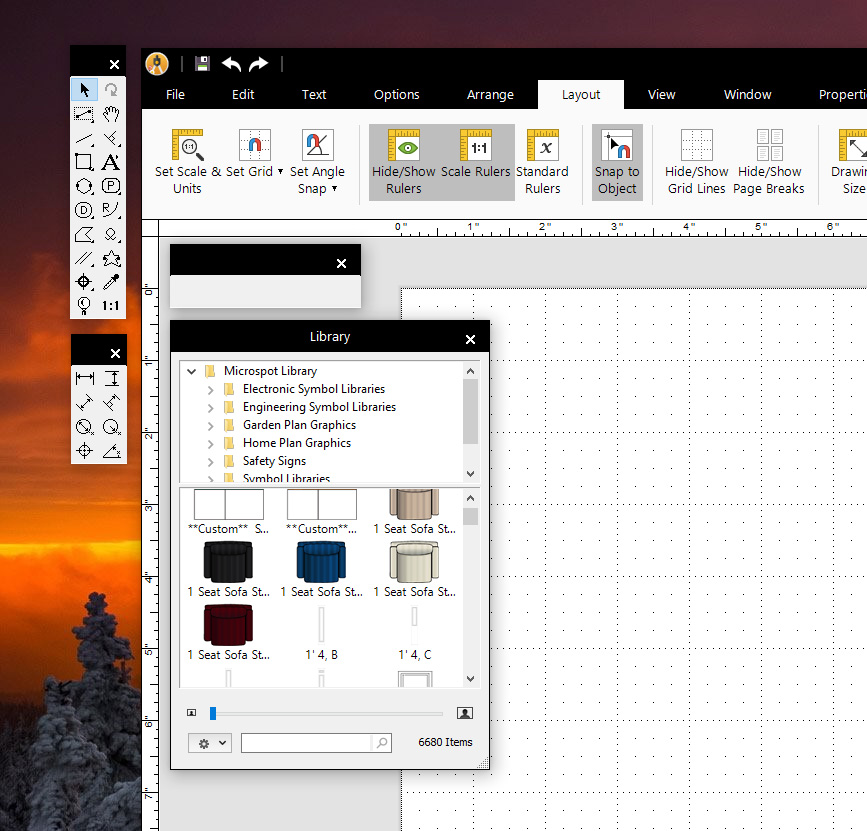This screenshot has width=867, height=831.
Task: Open the Arrange menu tab
Action: click(x=490, y=95)
